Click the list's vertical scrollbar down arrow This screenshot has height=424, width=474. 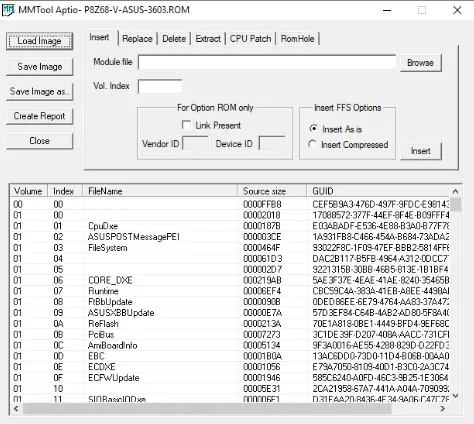455,396
